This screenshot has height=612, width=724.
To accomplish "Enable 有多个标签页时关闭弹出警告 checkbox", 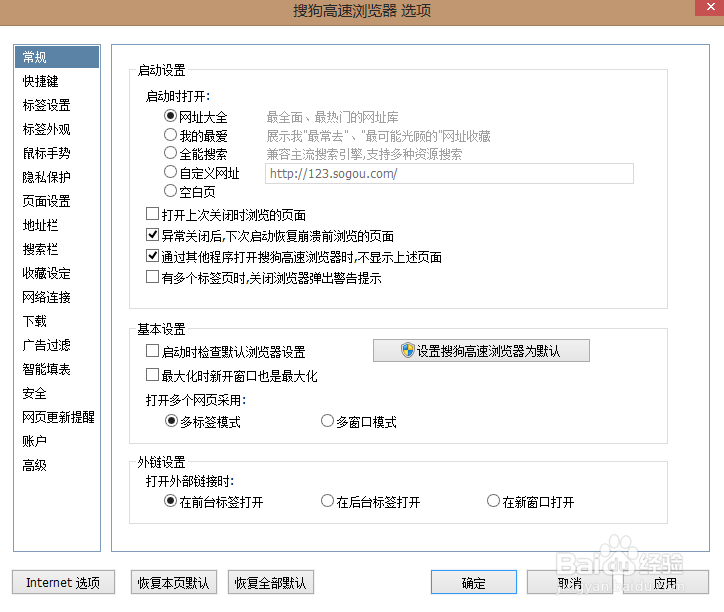I will (x=152, y=277).
